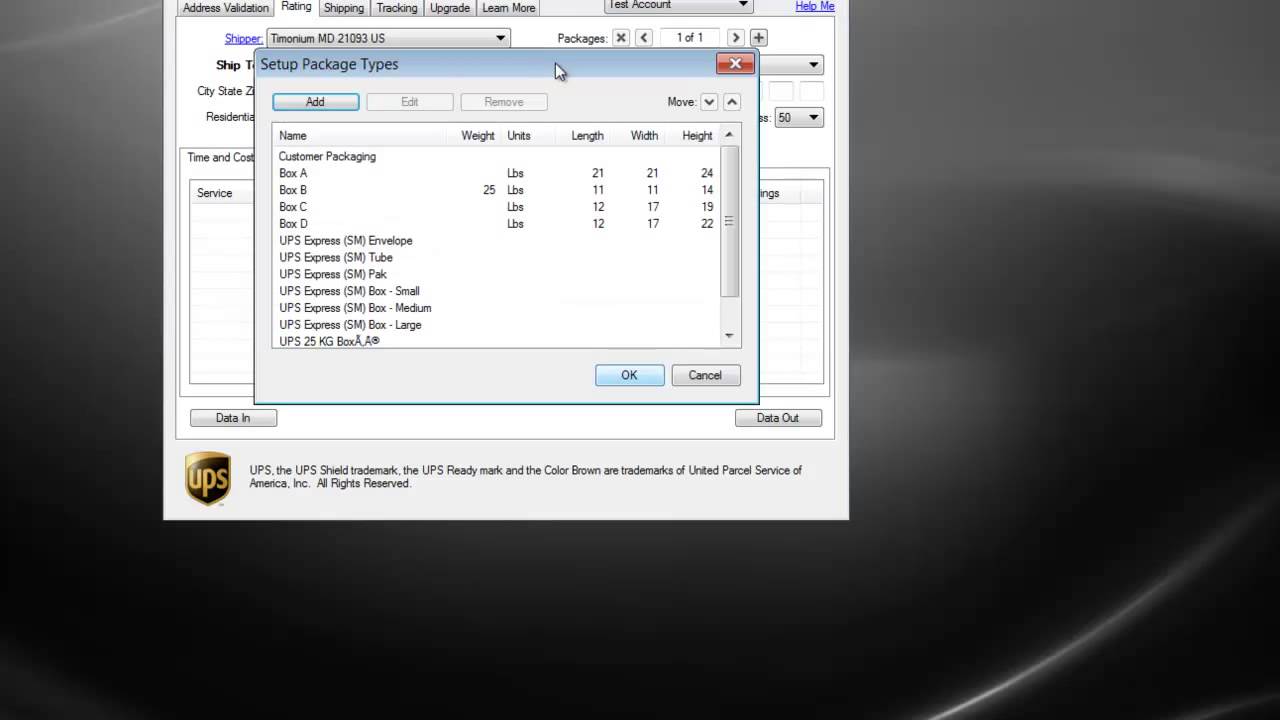Click the Service column header behind dialog
The width and height of the screenshot is (1280, 720).
[x=222, y=193]
